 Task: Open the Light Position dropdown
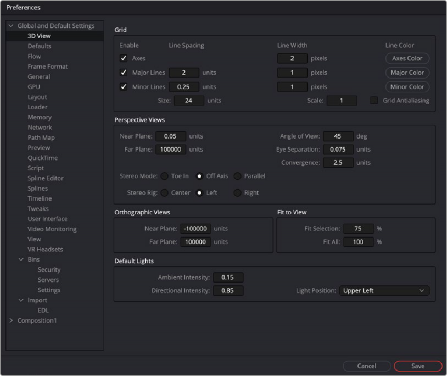[x=384, y=291]
